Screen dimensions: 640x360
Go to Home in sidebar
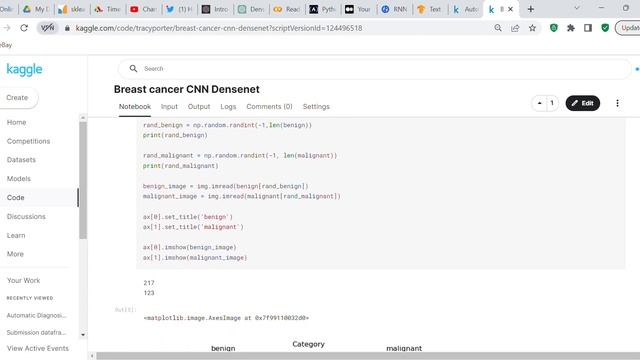16,122
